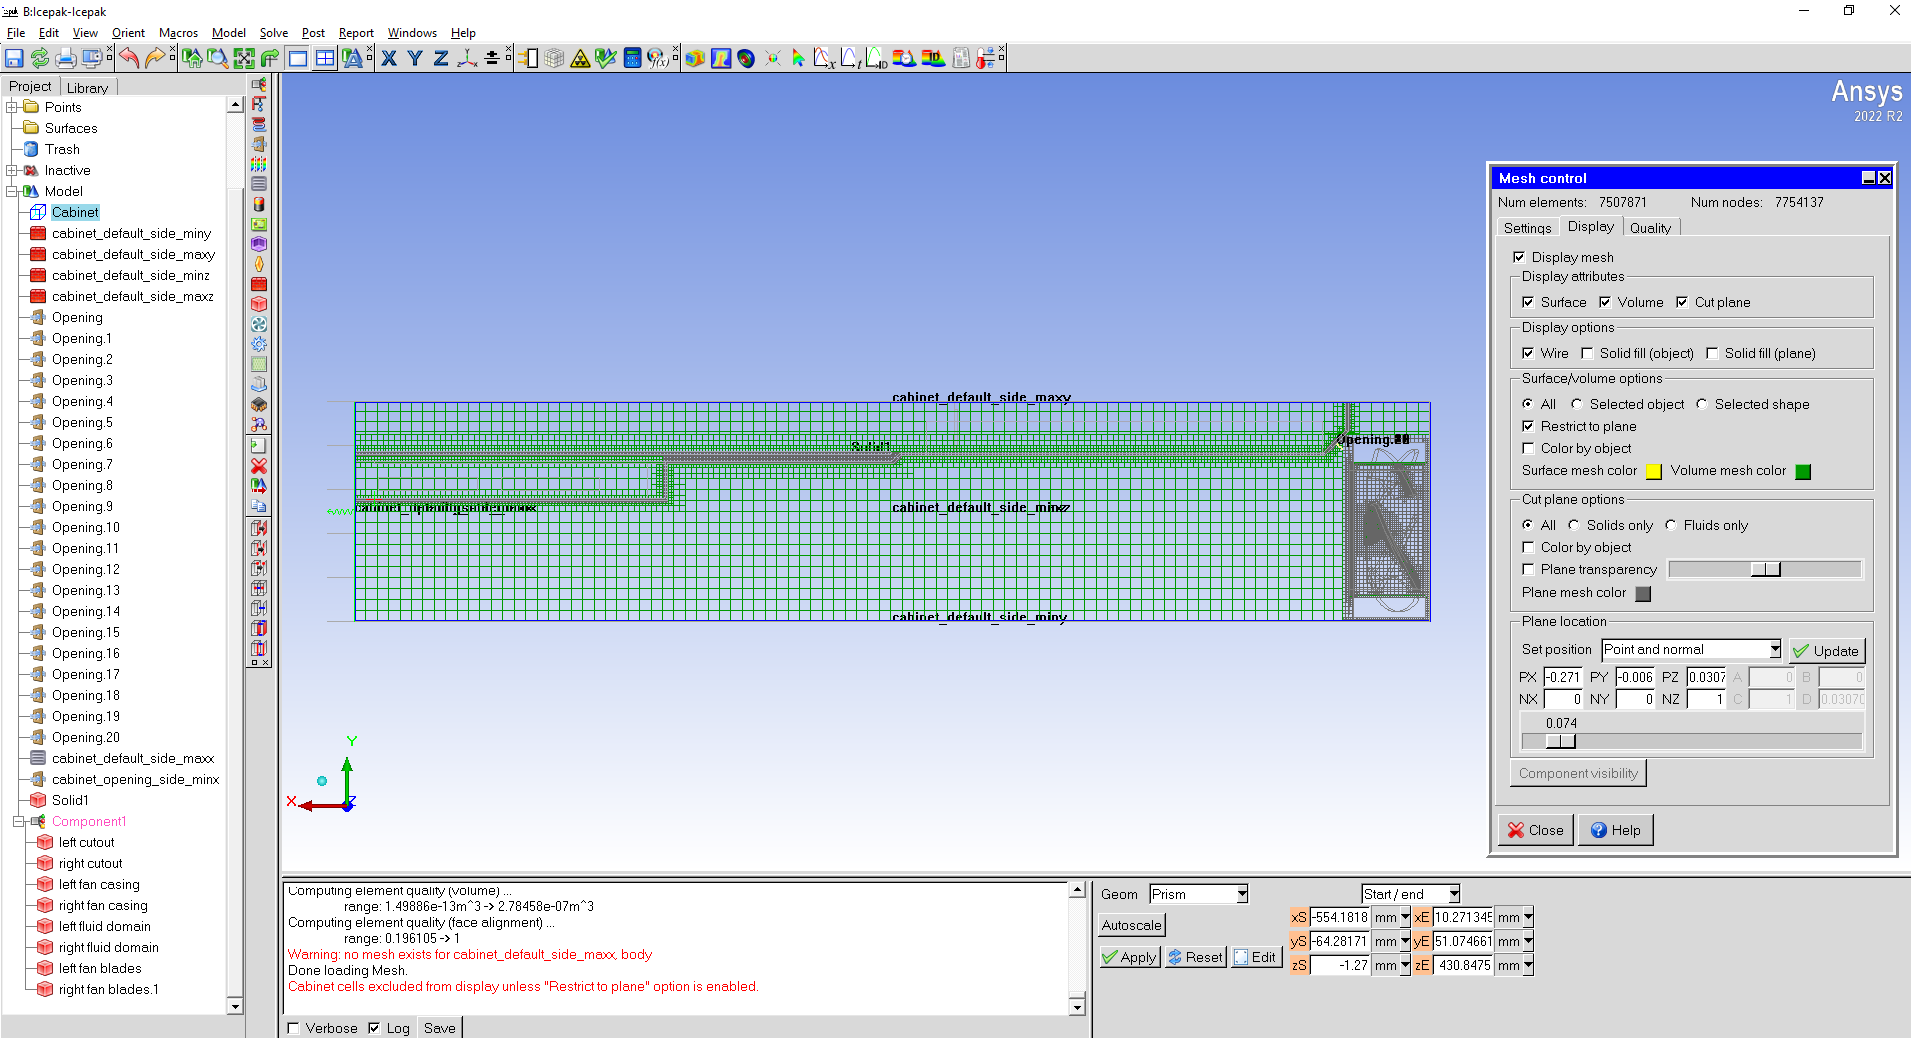Click the yellow Surface mesh color swatch
Image resolution: width=1911 pixels, height=1038 pixels.
(1654, 472)
